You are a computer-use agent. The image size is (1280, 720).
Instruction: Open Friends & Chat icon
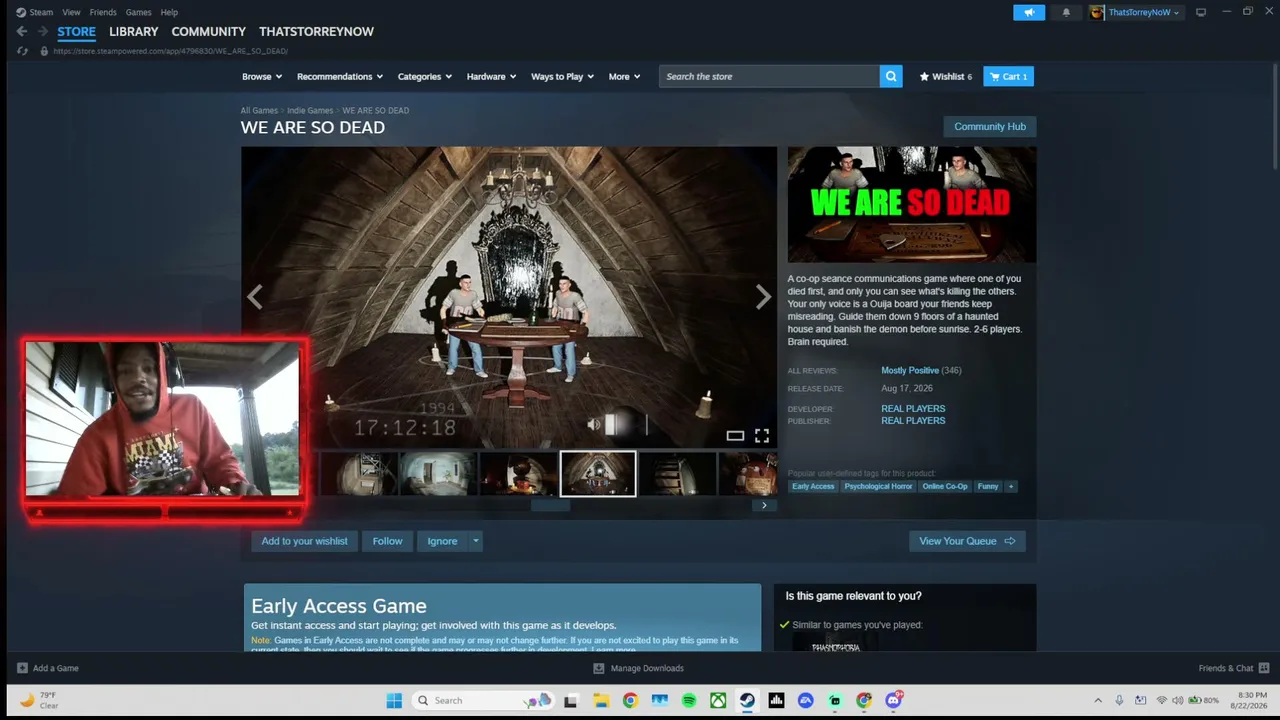[x=1264, y=668]
